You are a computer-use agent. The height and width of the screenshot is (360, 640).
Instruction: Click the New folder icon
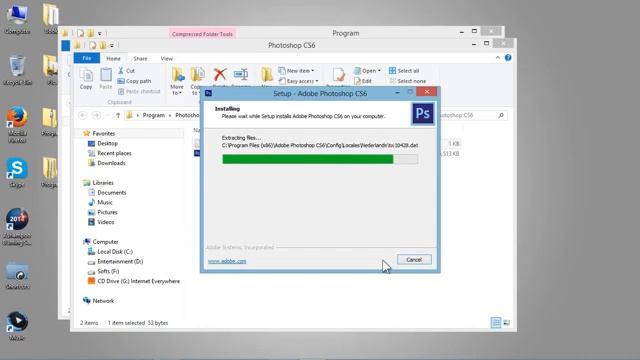[267, 75]
